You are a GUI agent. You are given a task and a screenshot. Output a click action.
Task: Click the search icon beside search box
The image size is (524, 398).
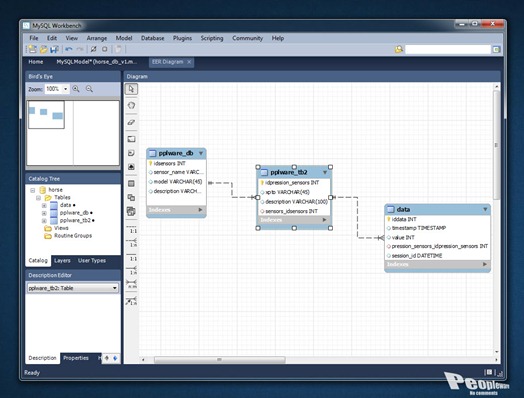click(x=398, y=49)
